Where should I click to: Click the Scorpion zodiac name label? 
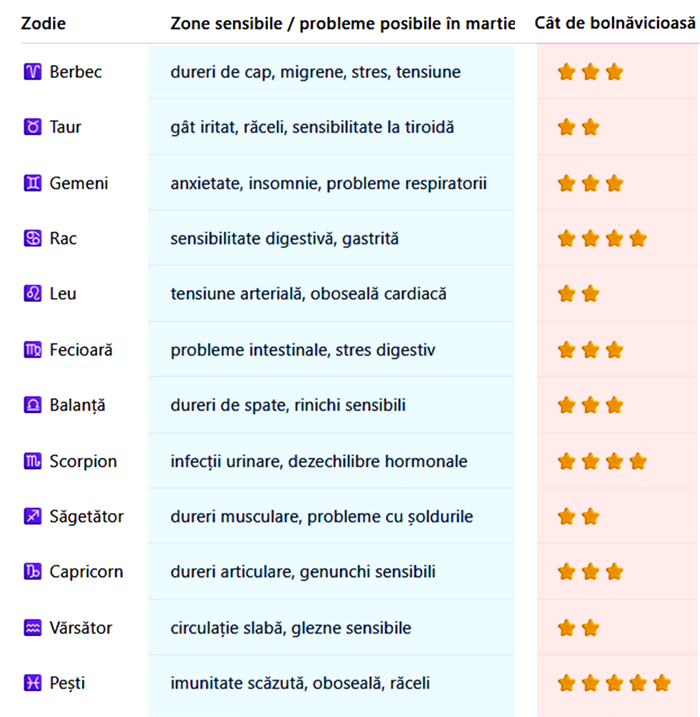click(x=83, y=461)
